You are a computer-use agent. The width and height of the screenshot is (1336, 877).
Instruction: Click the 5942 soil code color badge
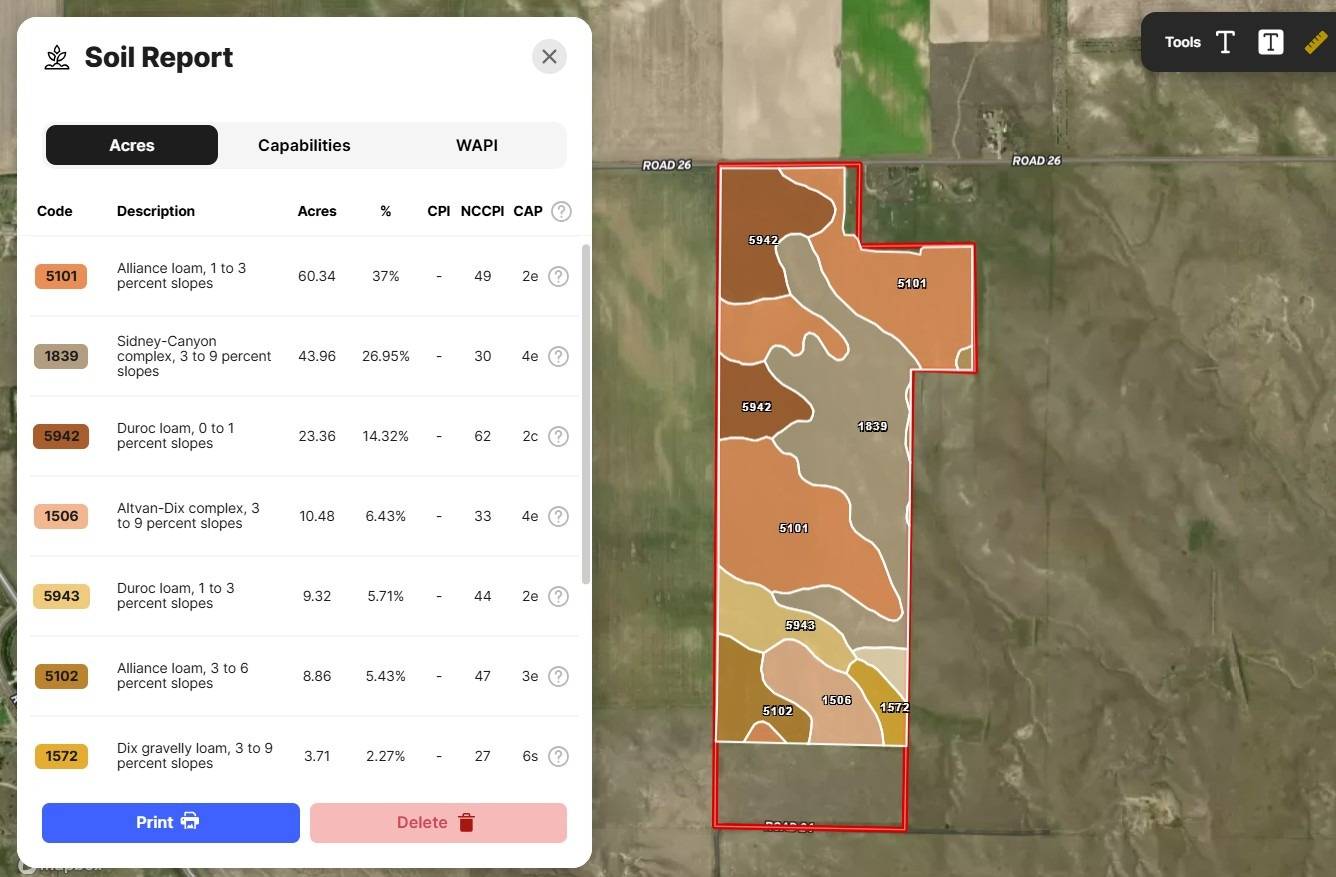click(x=61, y=436)
